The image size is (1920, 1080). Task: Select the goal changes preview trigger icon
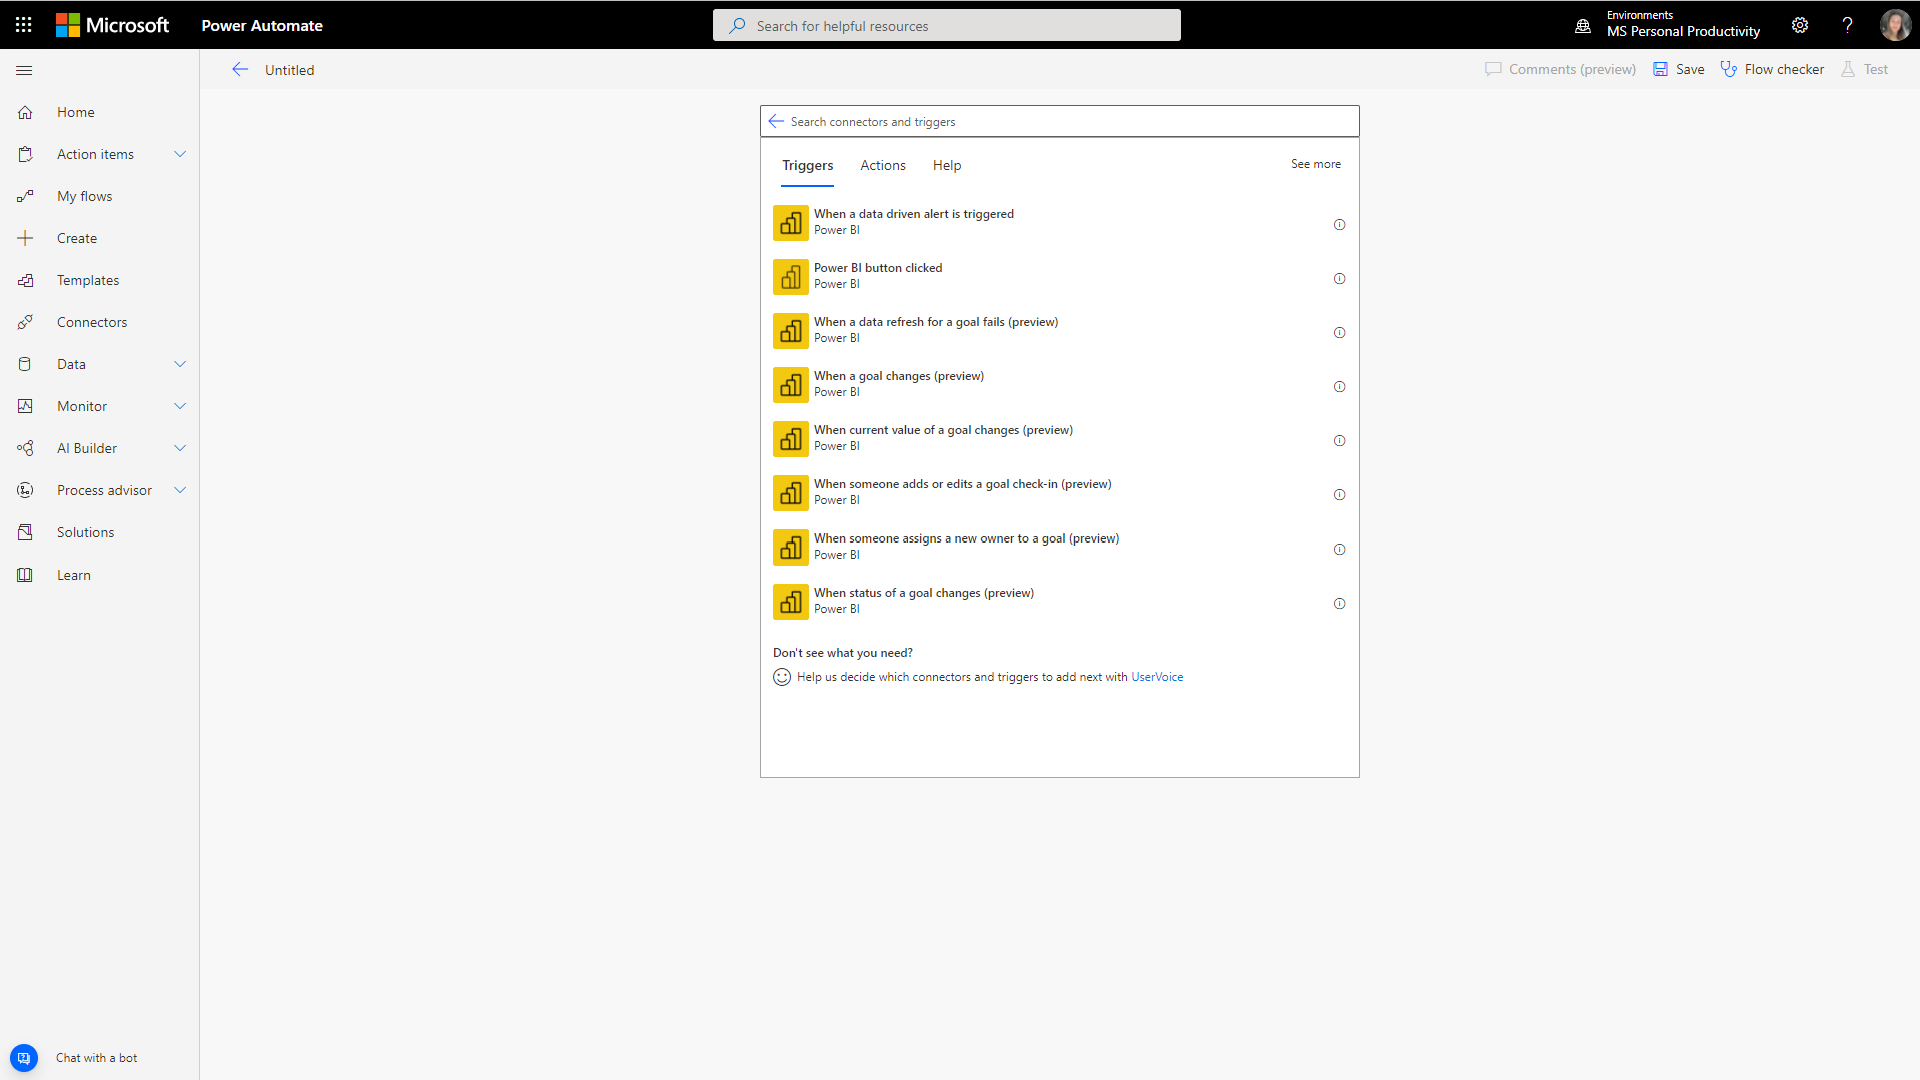tap(789, 384)
